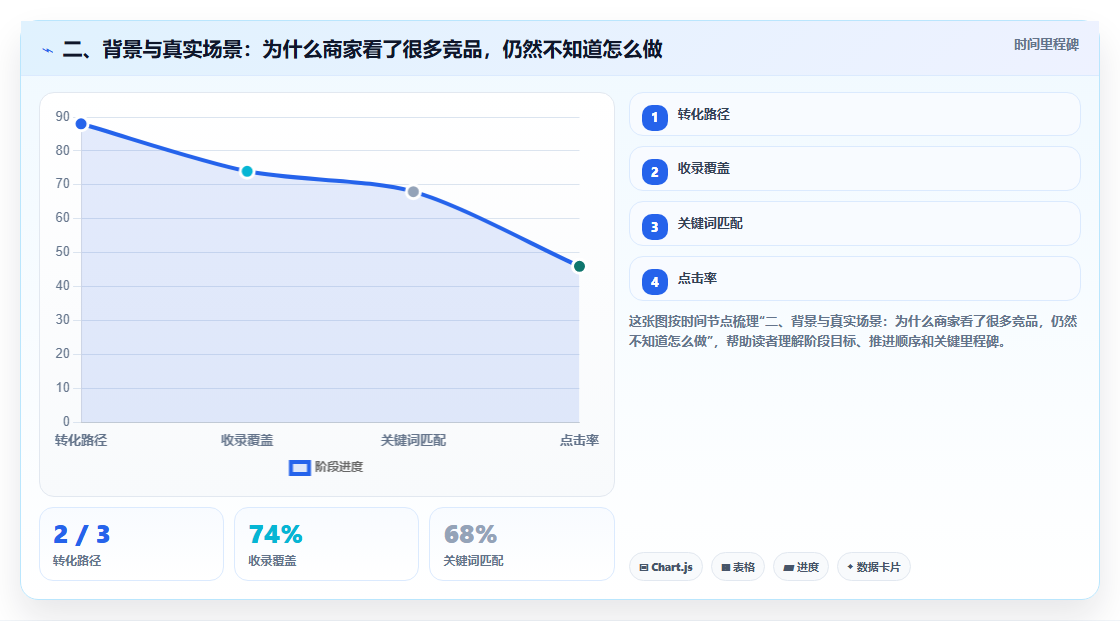Click the x-axis label 关键词匹配
The image size is (1120, 621).
click(413, 441)
